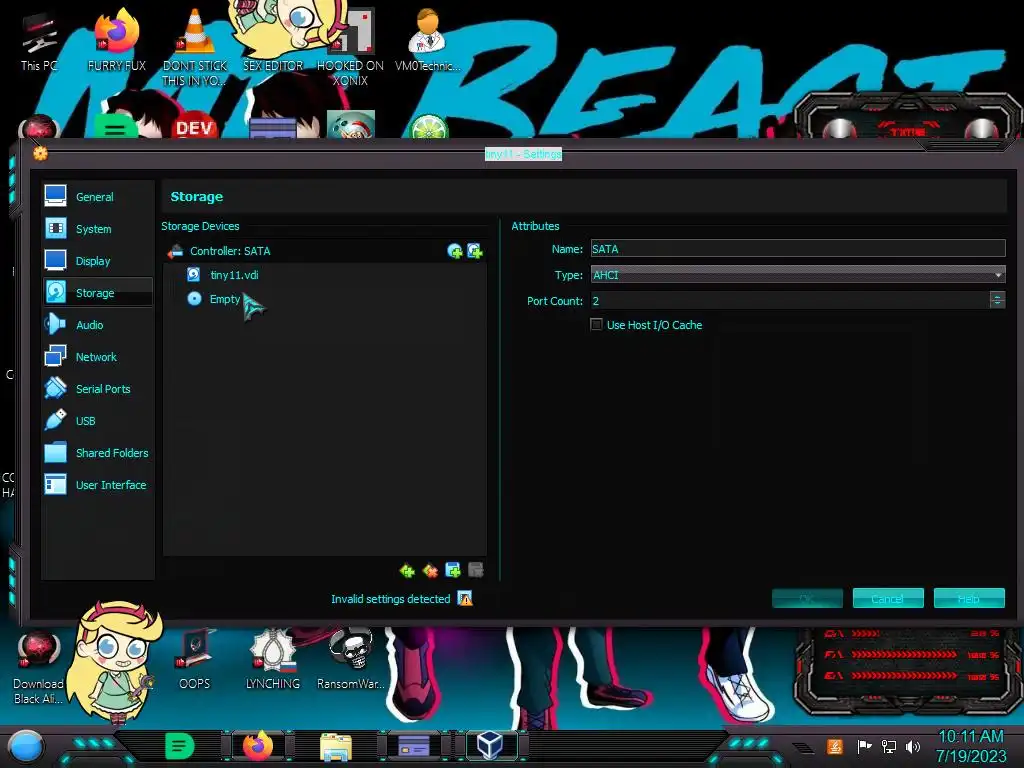Screen dimensions: 1024x768
Task: Click the remove attachment icon below storage tree
Action: (x=475, y=570)
